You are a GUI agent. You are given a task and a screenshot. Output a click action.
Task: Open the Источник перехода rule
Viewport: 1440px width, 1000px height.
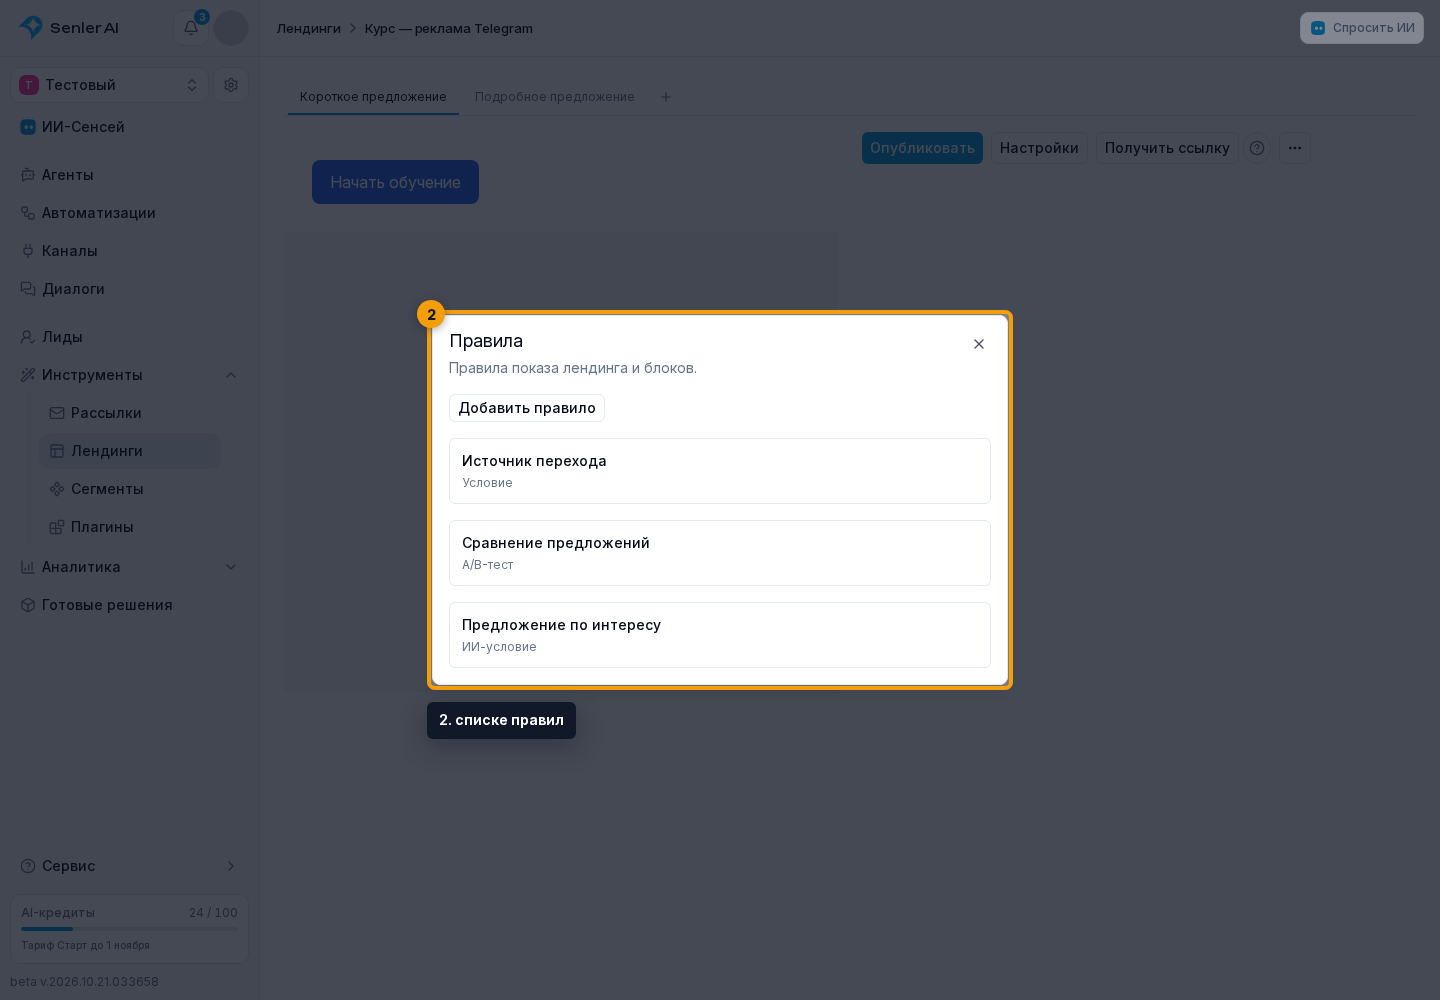(720, 471)
